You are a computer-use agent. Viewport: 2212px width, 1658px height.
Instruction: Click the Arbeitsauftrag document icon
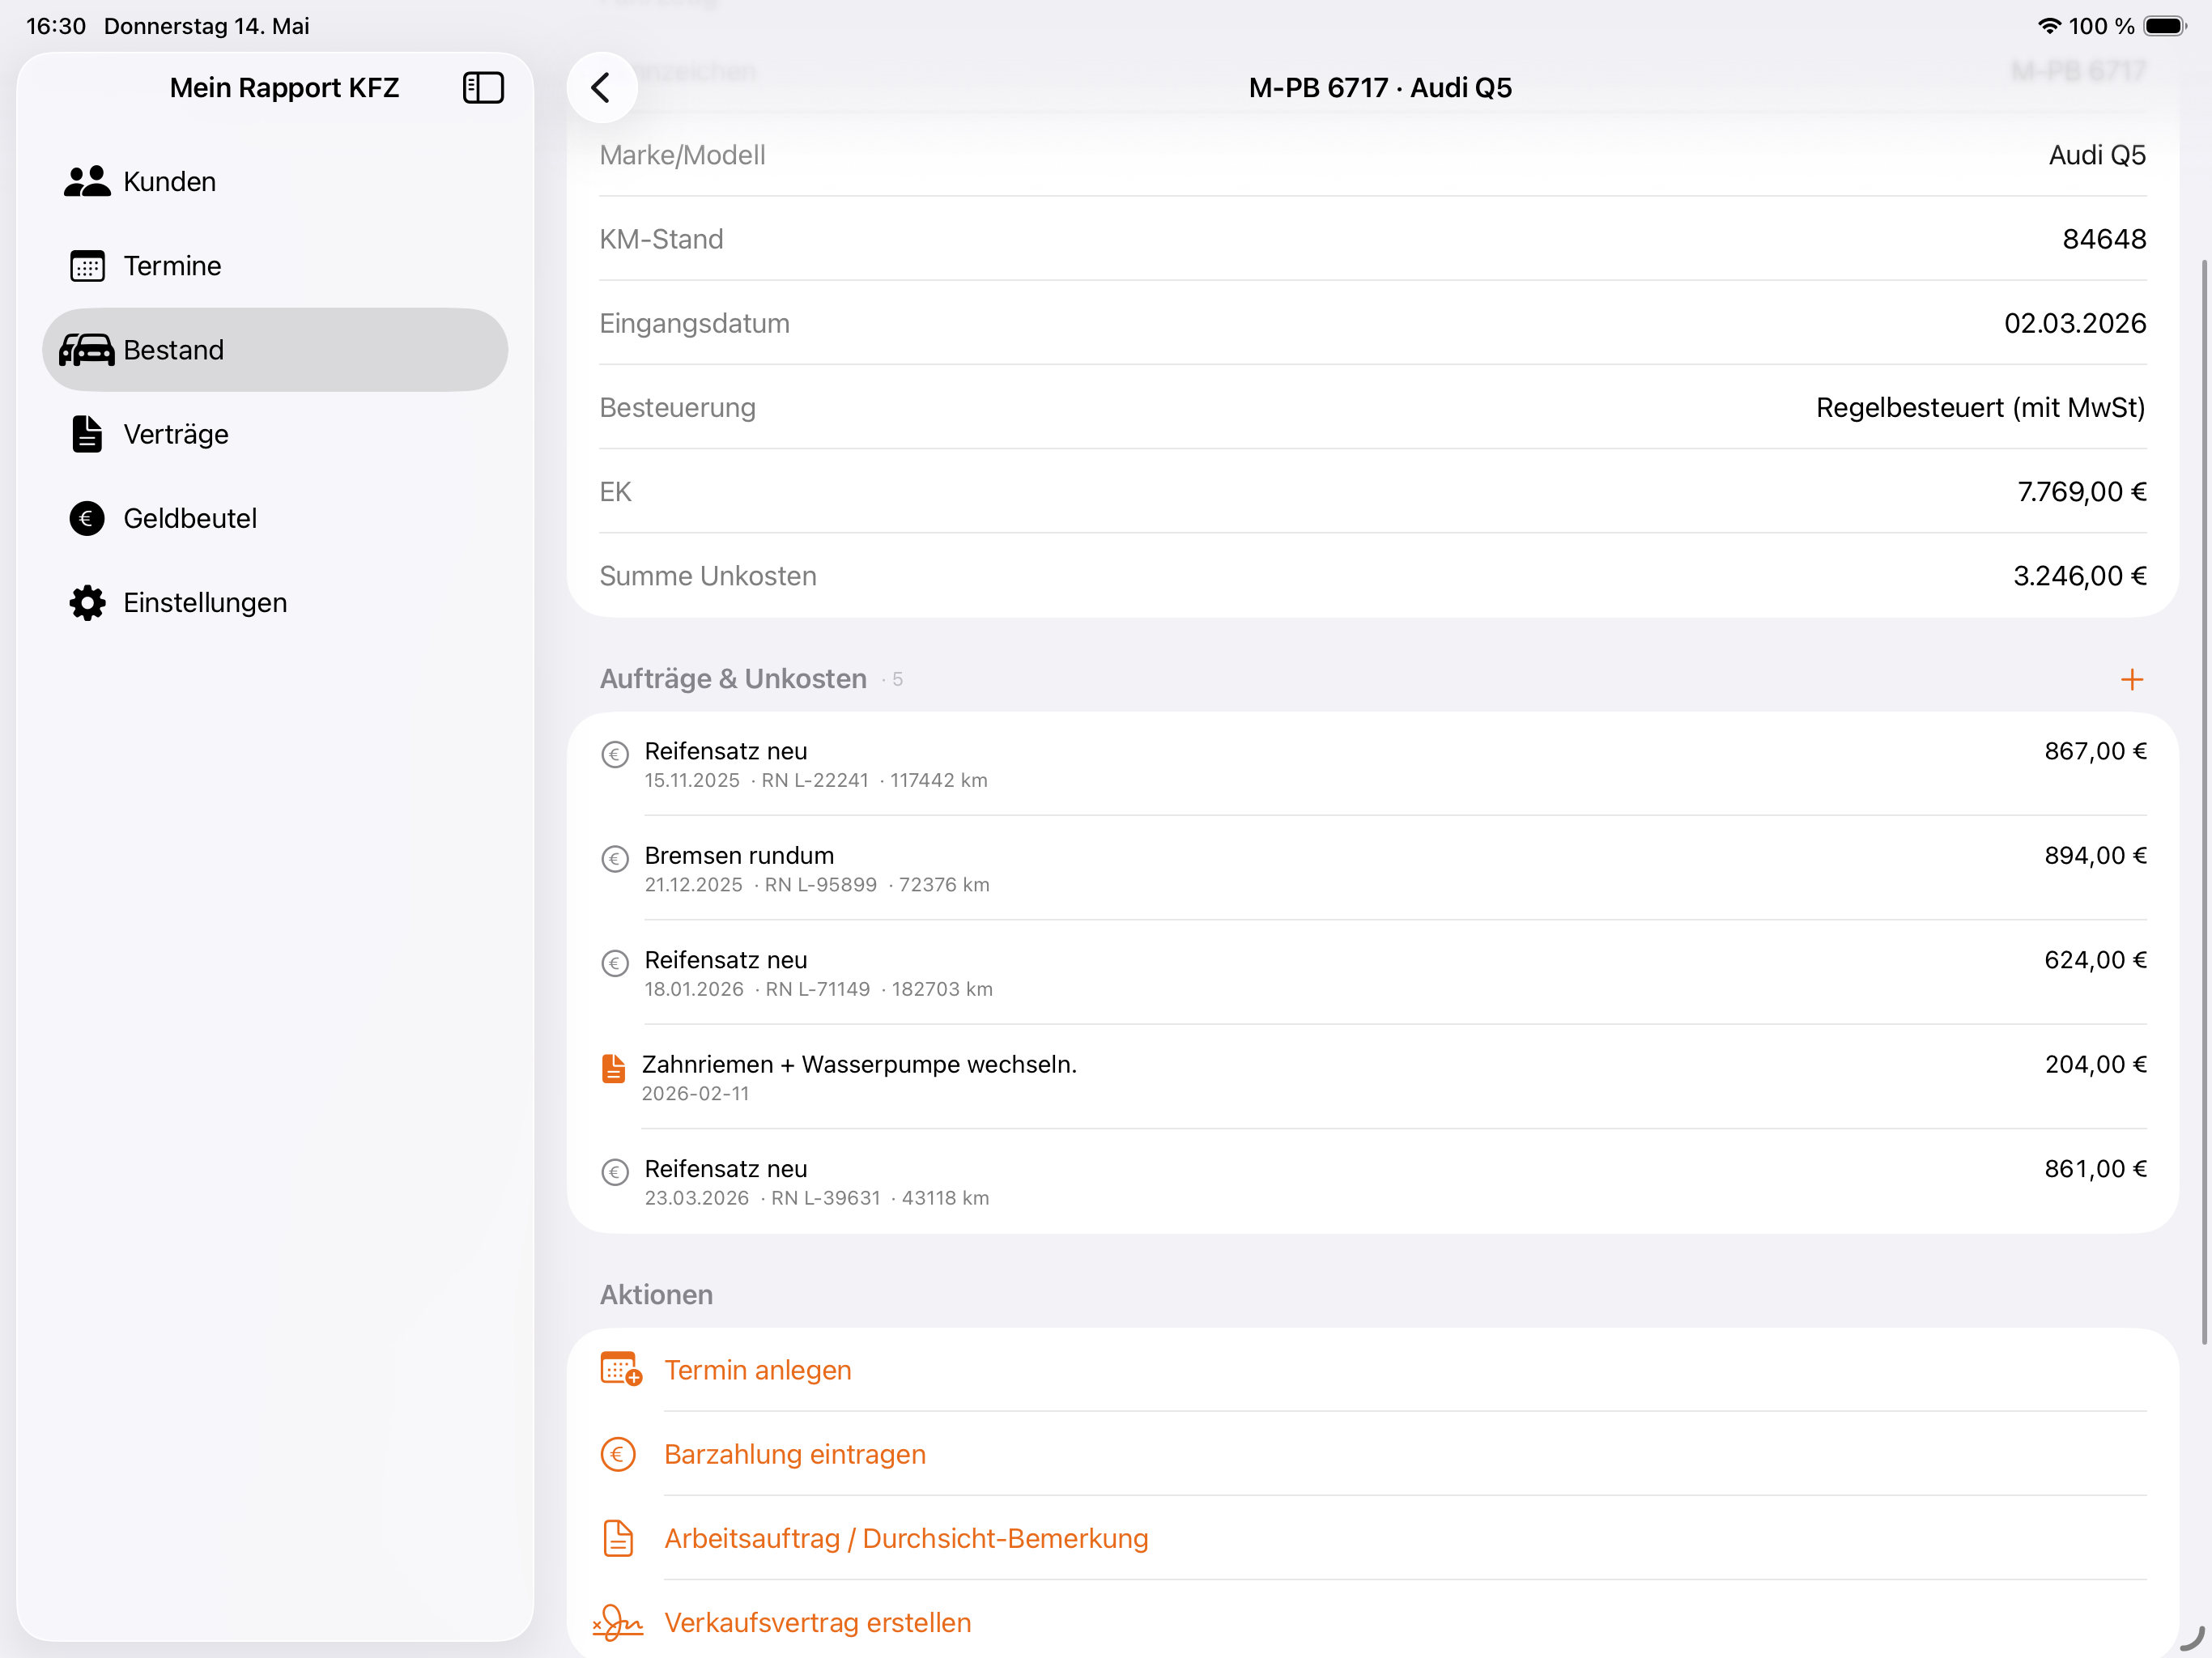tap(618, 1539)
